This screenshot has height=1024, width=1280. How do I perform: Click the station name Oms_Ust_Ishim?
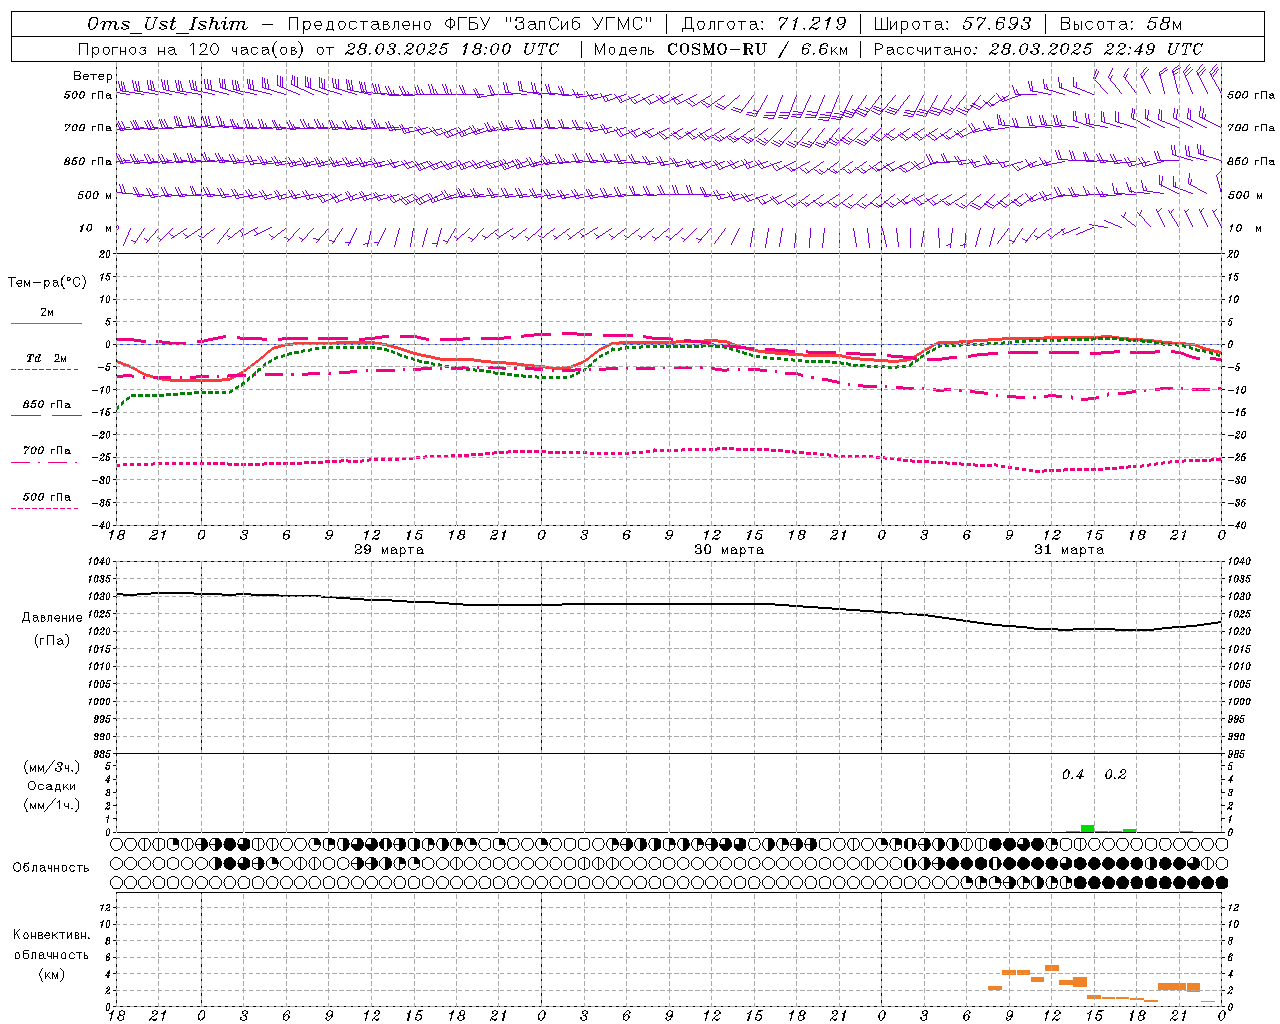(x=168, y=24)
